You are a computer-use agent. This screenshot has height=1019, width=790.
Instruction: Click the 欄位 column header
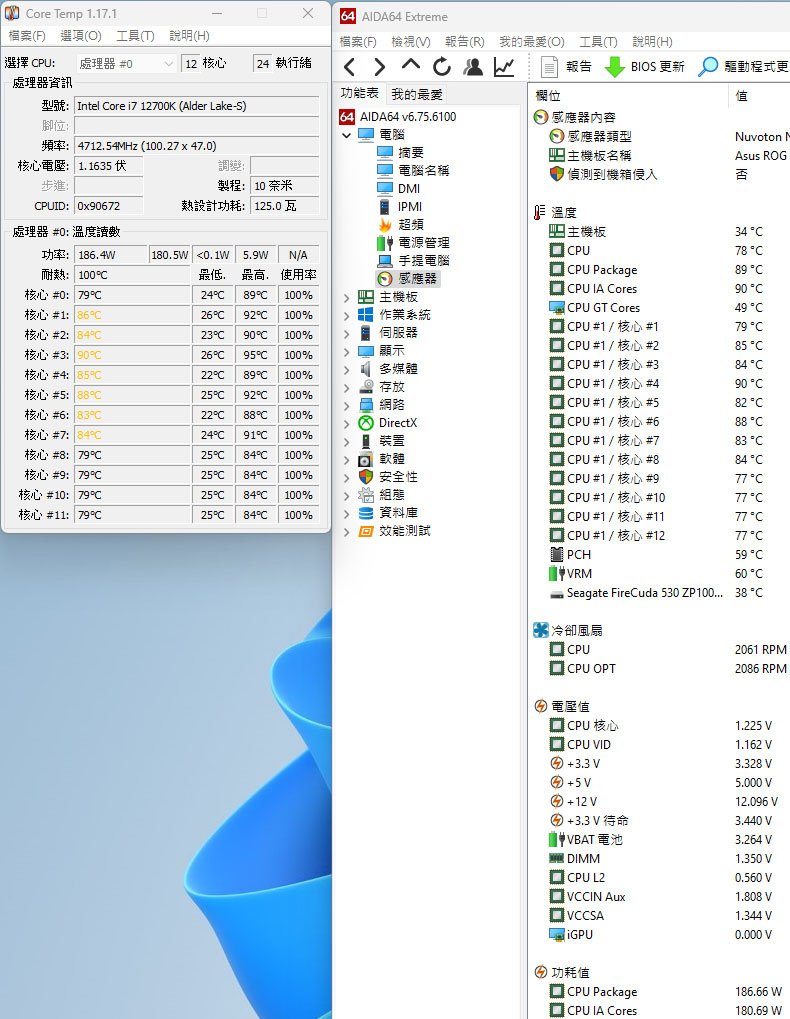click(629, 96)
